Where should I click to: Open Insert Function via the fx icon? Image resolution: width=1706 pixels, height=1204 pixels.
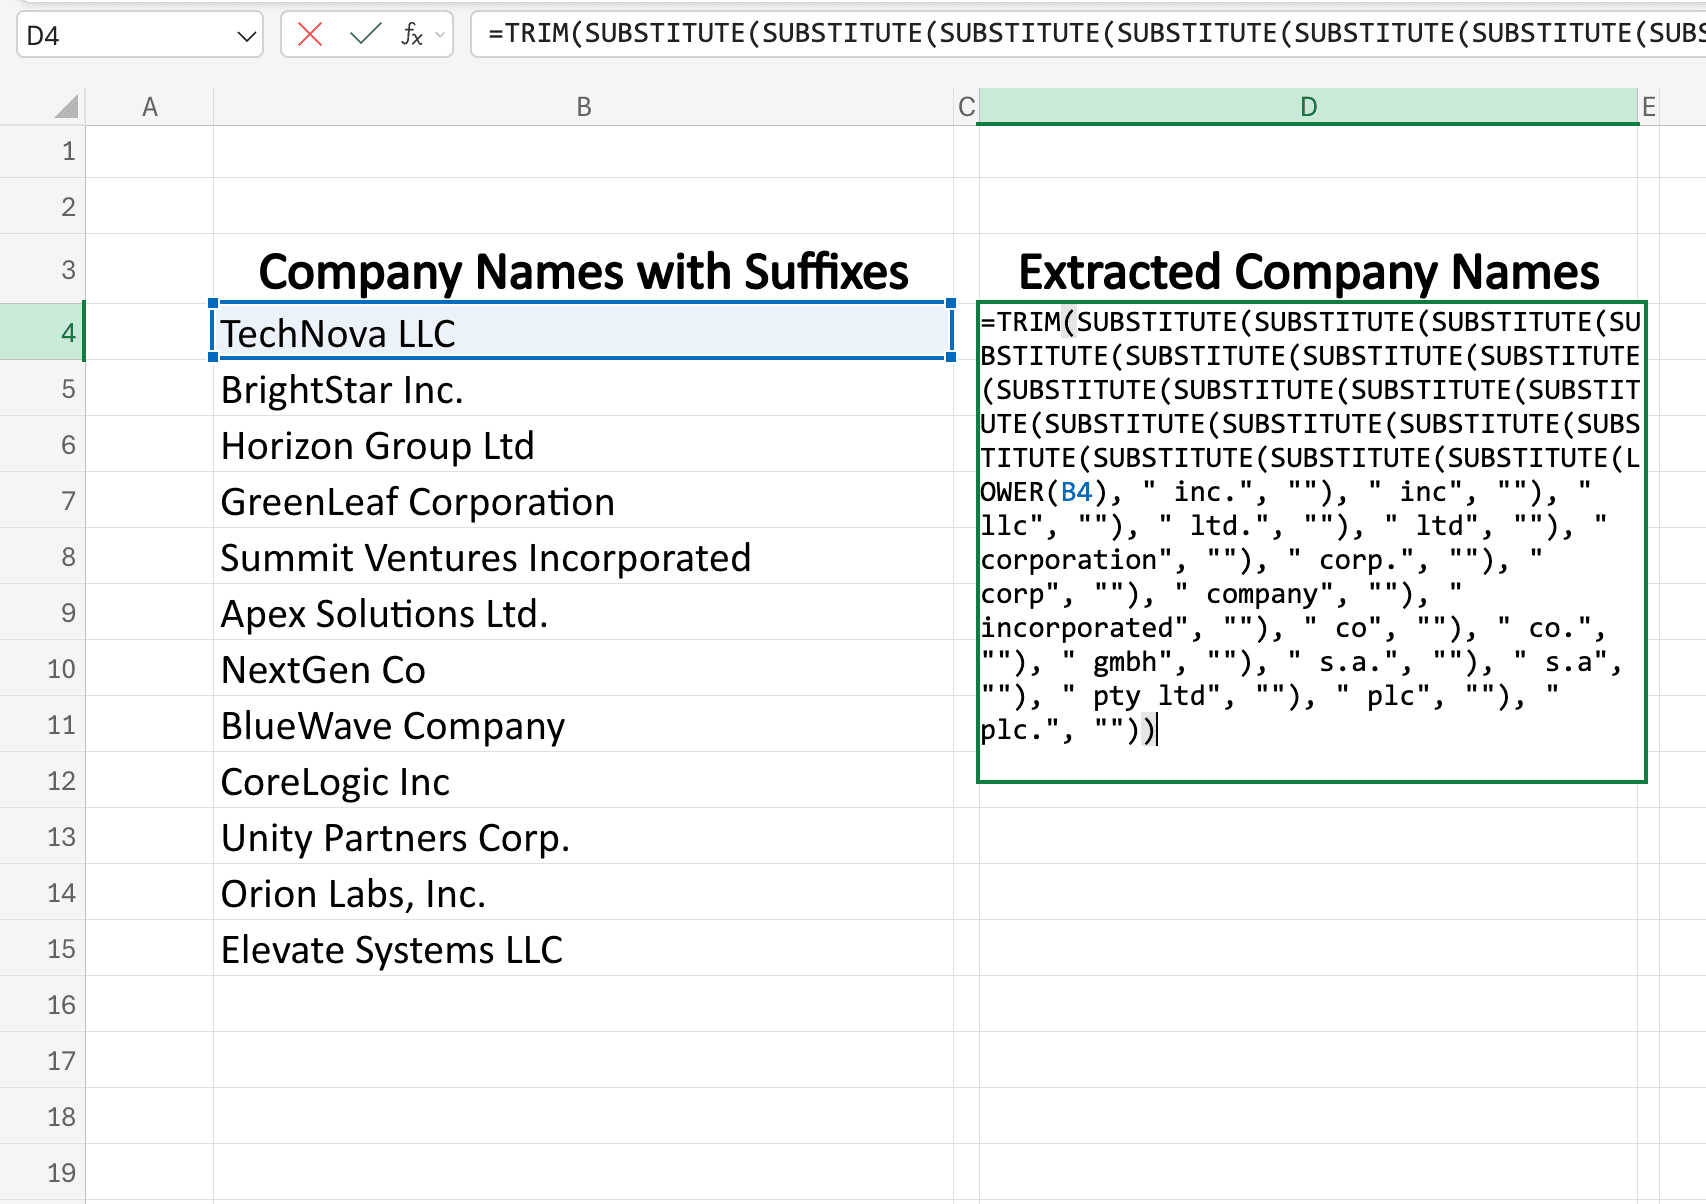click(x=410, y=33)
